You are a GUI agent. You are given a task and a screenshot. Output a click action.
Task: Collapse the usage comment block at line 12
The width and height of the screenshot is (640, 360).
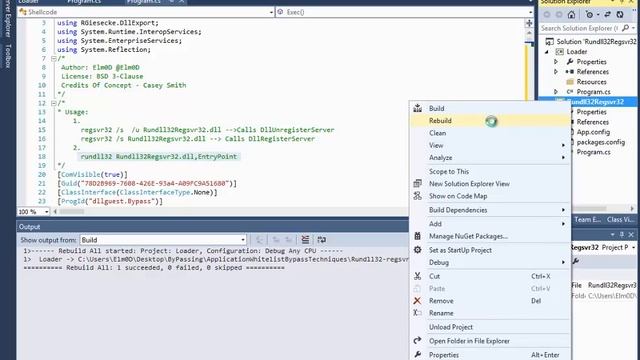coord(53,103)
